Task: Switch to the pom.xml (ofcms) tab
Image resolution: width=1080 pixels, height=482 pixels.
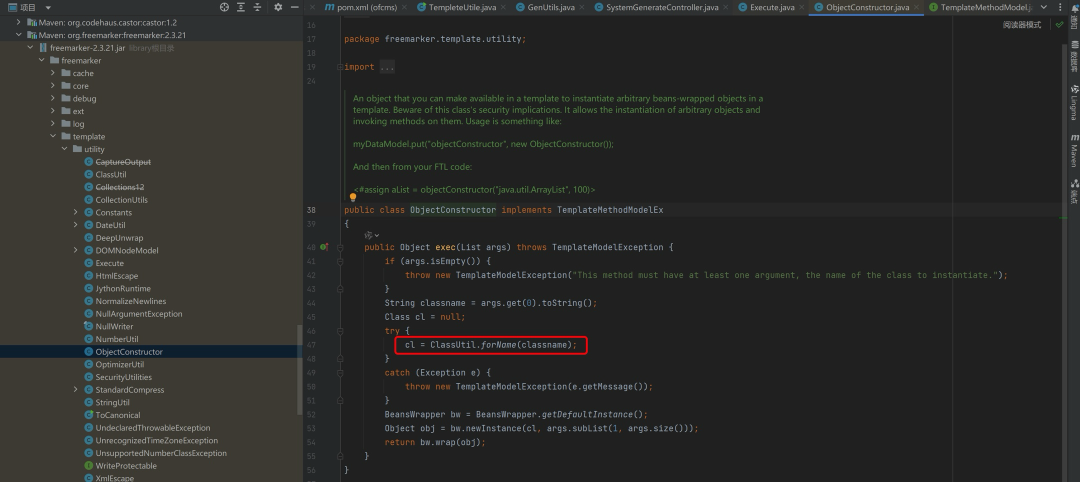Action: coord(364,7)
